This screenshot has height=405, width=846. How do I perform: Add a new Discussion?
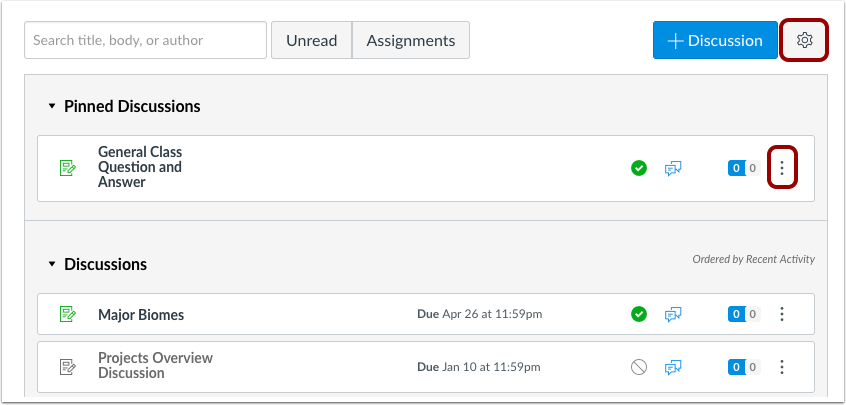pyautogui.click(x=714, y=41)
